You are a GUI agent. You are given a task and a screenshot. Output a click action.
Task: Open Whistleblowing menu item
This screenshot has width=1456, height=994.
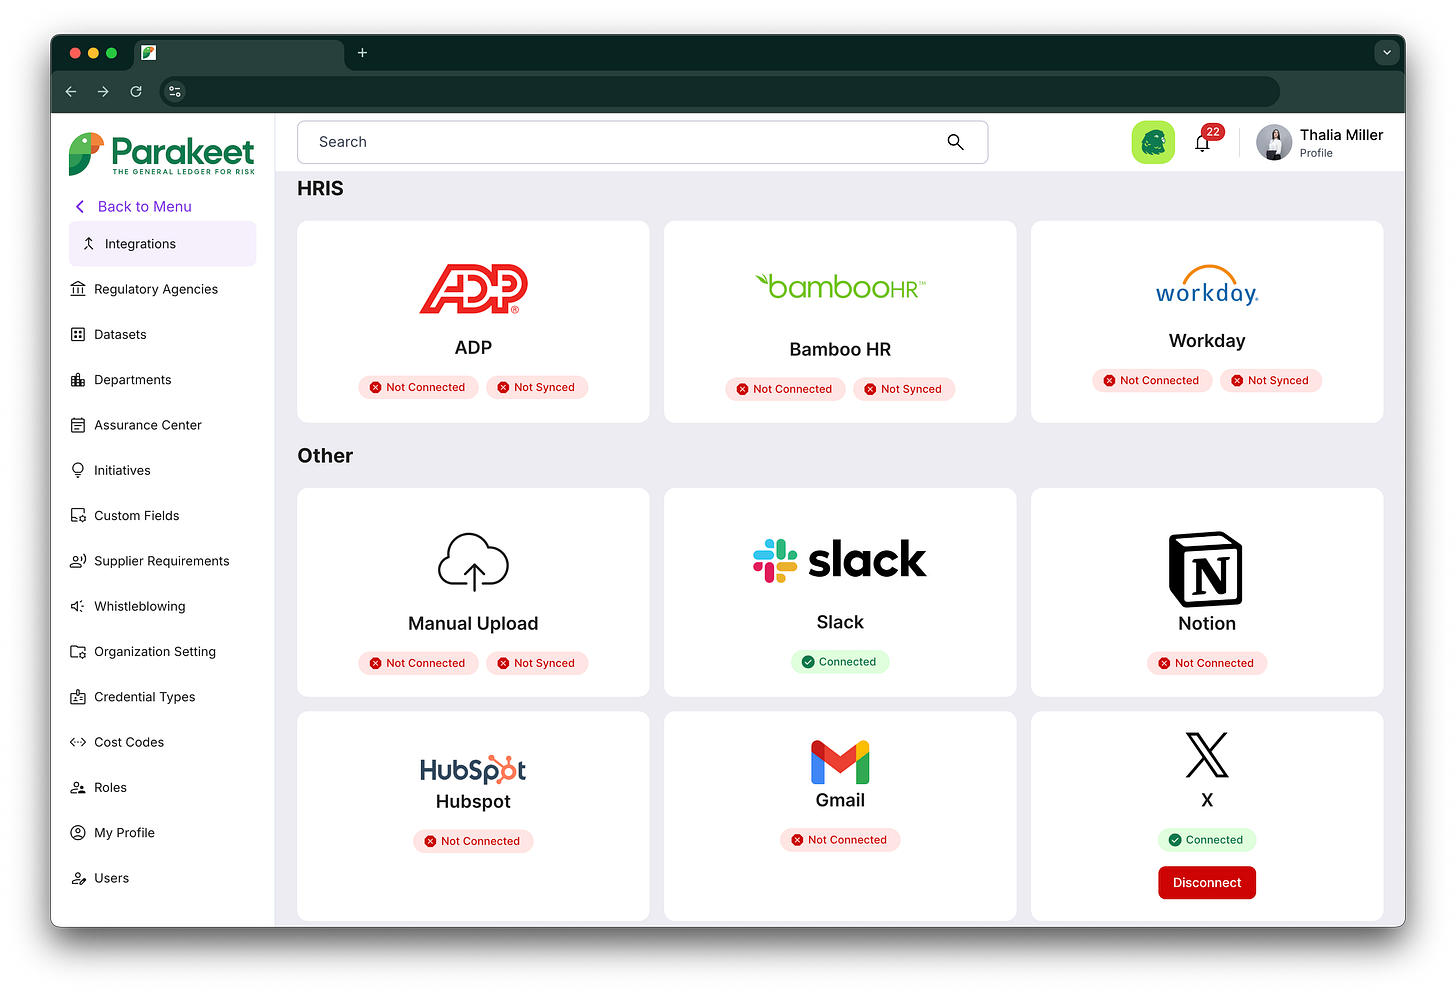140,606
